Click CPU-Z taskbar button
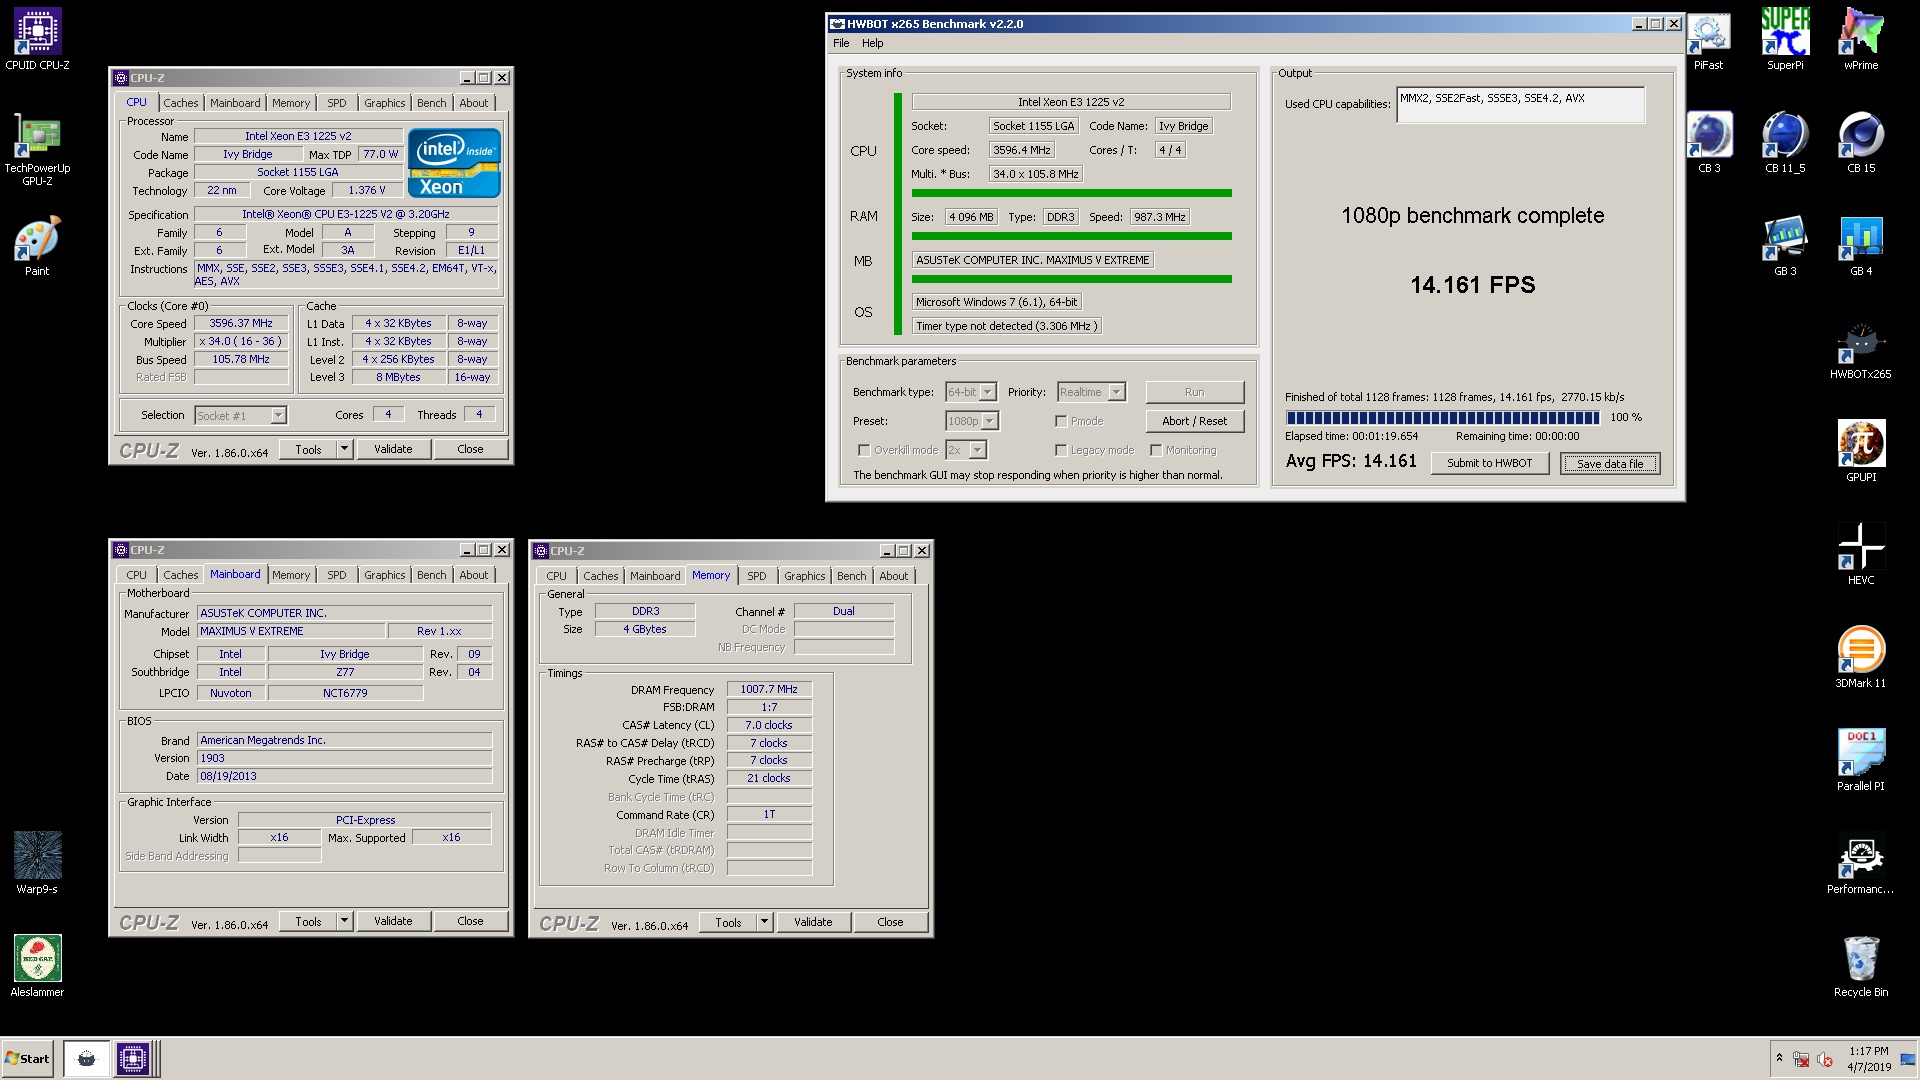 (132, 1059)
